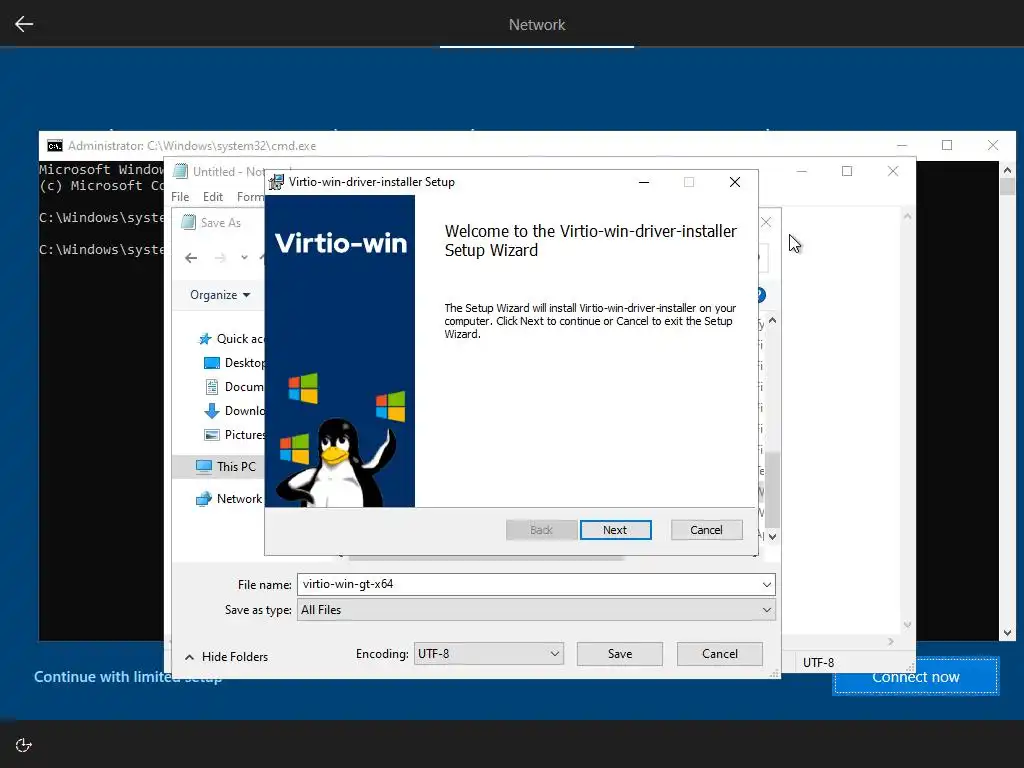Open Quick access in folder tree
Screen dimensions: 1024x768
(x=231, y=339)
